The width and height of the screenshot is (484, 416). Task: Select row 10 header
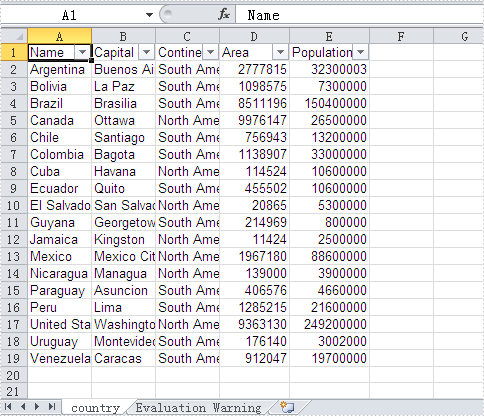(14, 205)
